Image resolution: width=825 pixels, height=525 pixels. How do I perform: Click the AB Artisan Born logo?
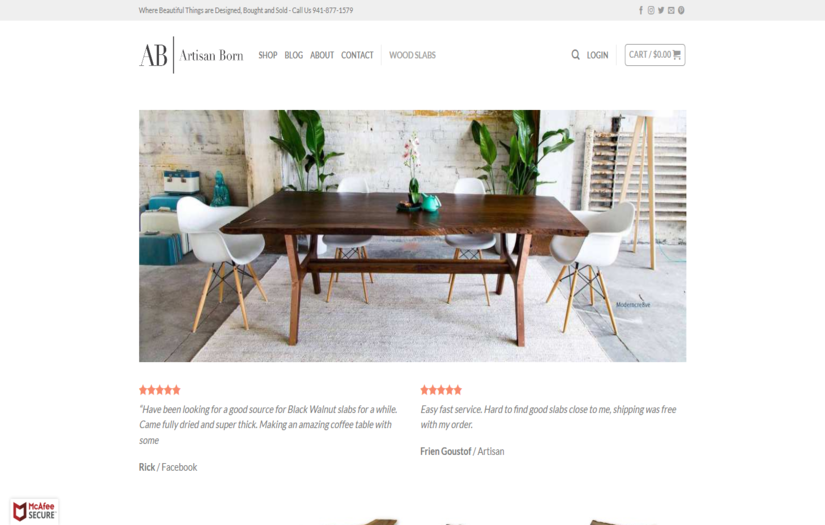(191, 55)
